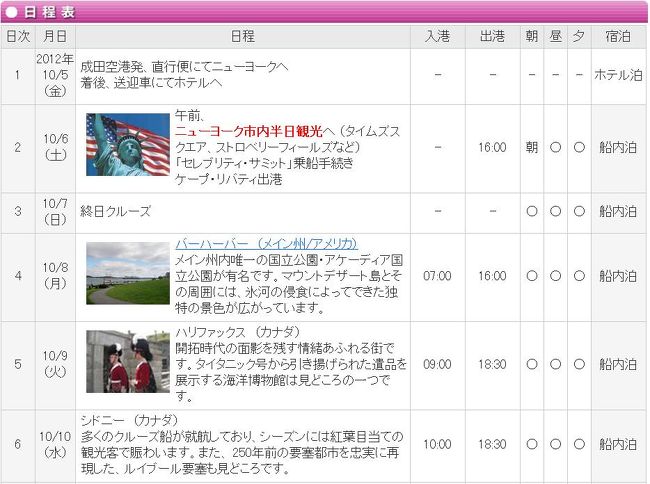Image resolution: width=650 pixels, height=484 pixels.
Task: Select the 夕 column header
Action: [x=579, y=36]
